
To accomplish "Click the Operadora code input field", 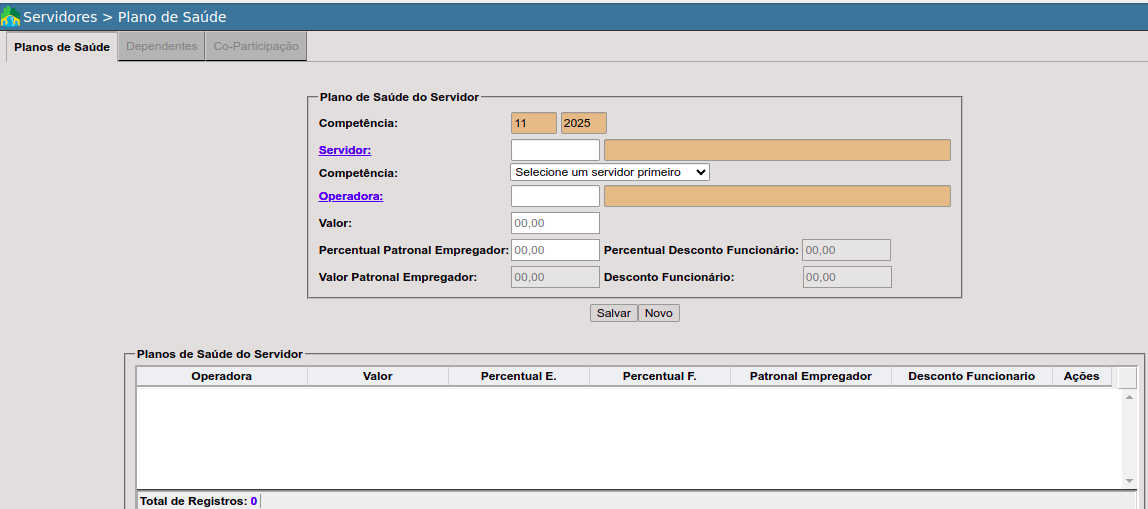I will 555,196.
